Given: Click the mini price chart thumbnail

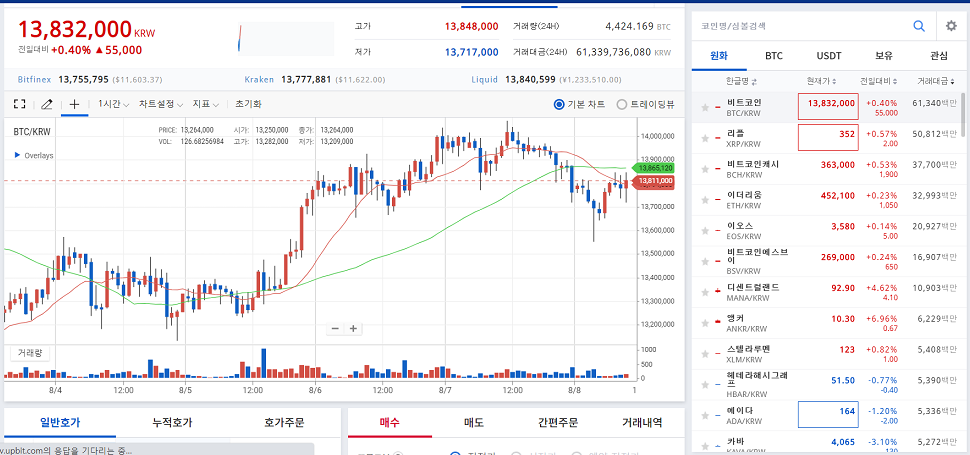Looking at the screenshot, I should point(286,38).
